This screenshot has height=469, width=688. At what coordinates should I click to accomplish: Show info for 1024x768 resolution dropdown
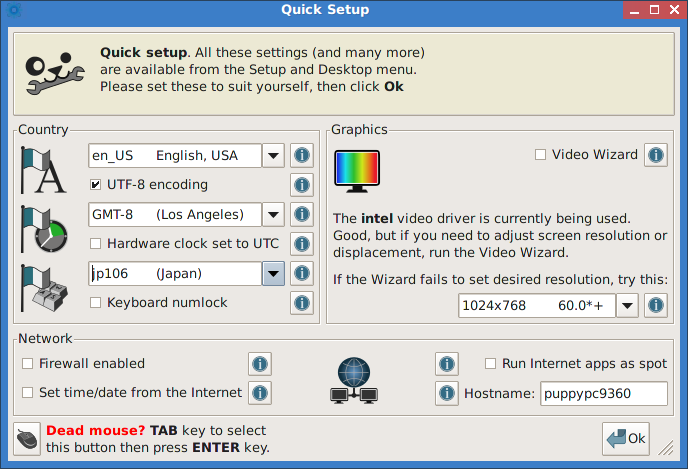(x=656, y=305)
